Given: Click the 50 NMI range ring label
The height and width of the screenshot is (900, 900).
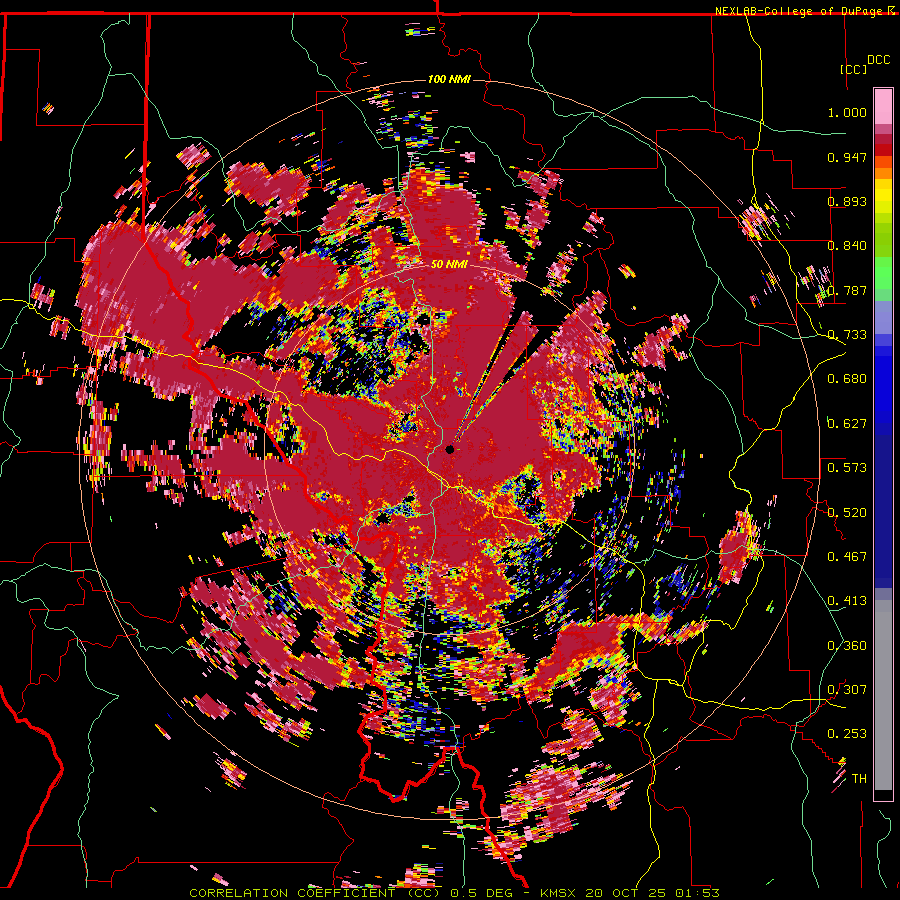Looking at the screenshot, I should tap(449, 265).
